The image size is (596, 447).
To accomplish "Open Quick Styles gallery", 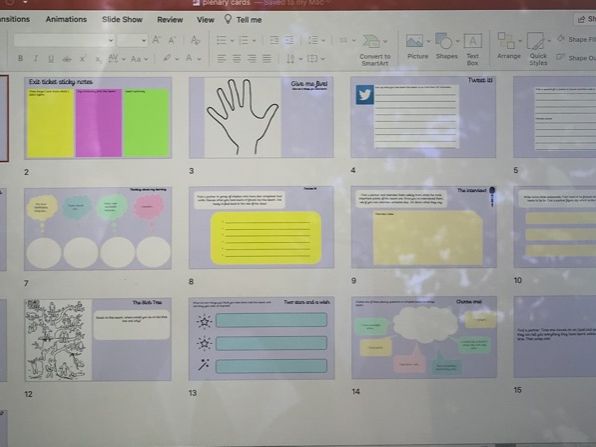I will [x=538, y=49].
